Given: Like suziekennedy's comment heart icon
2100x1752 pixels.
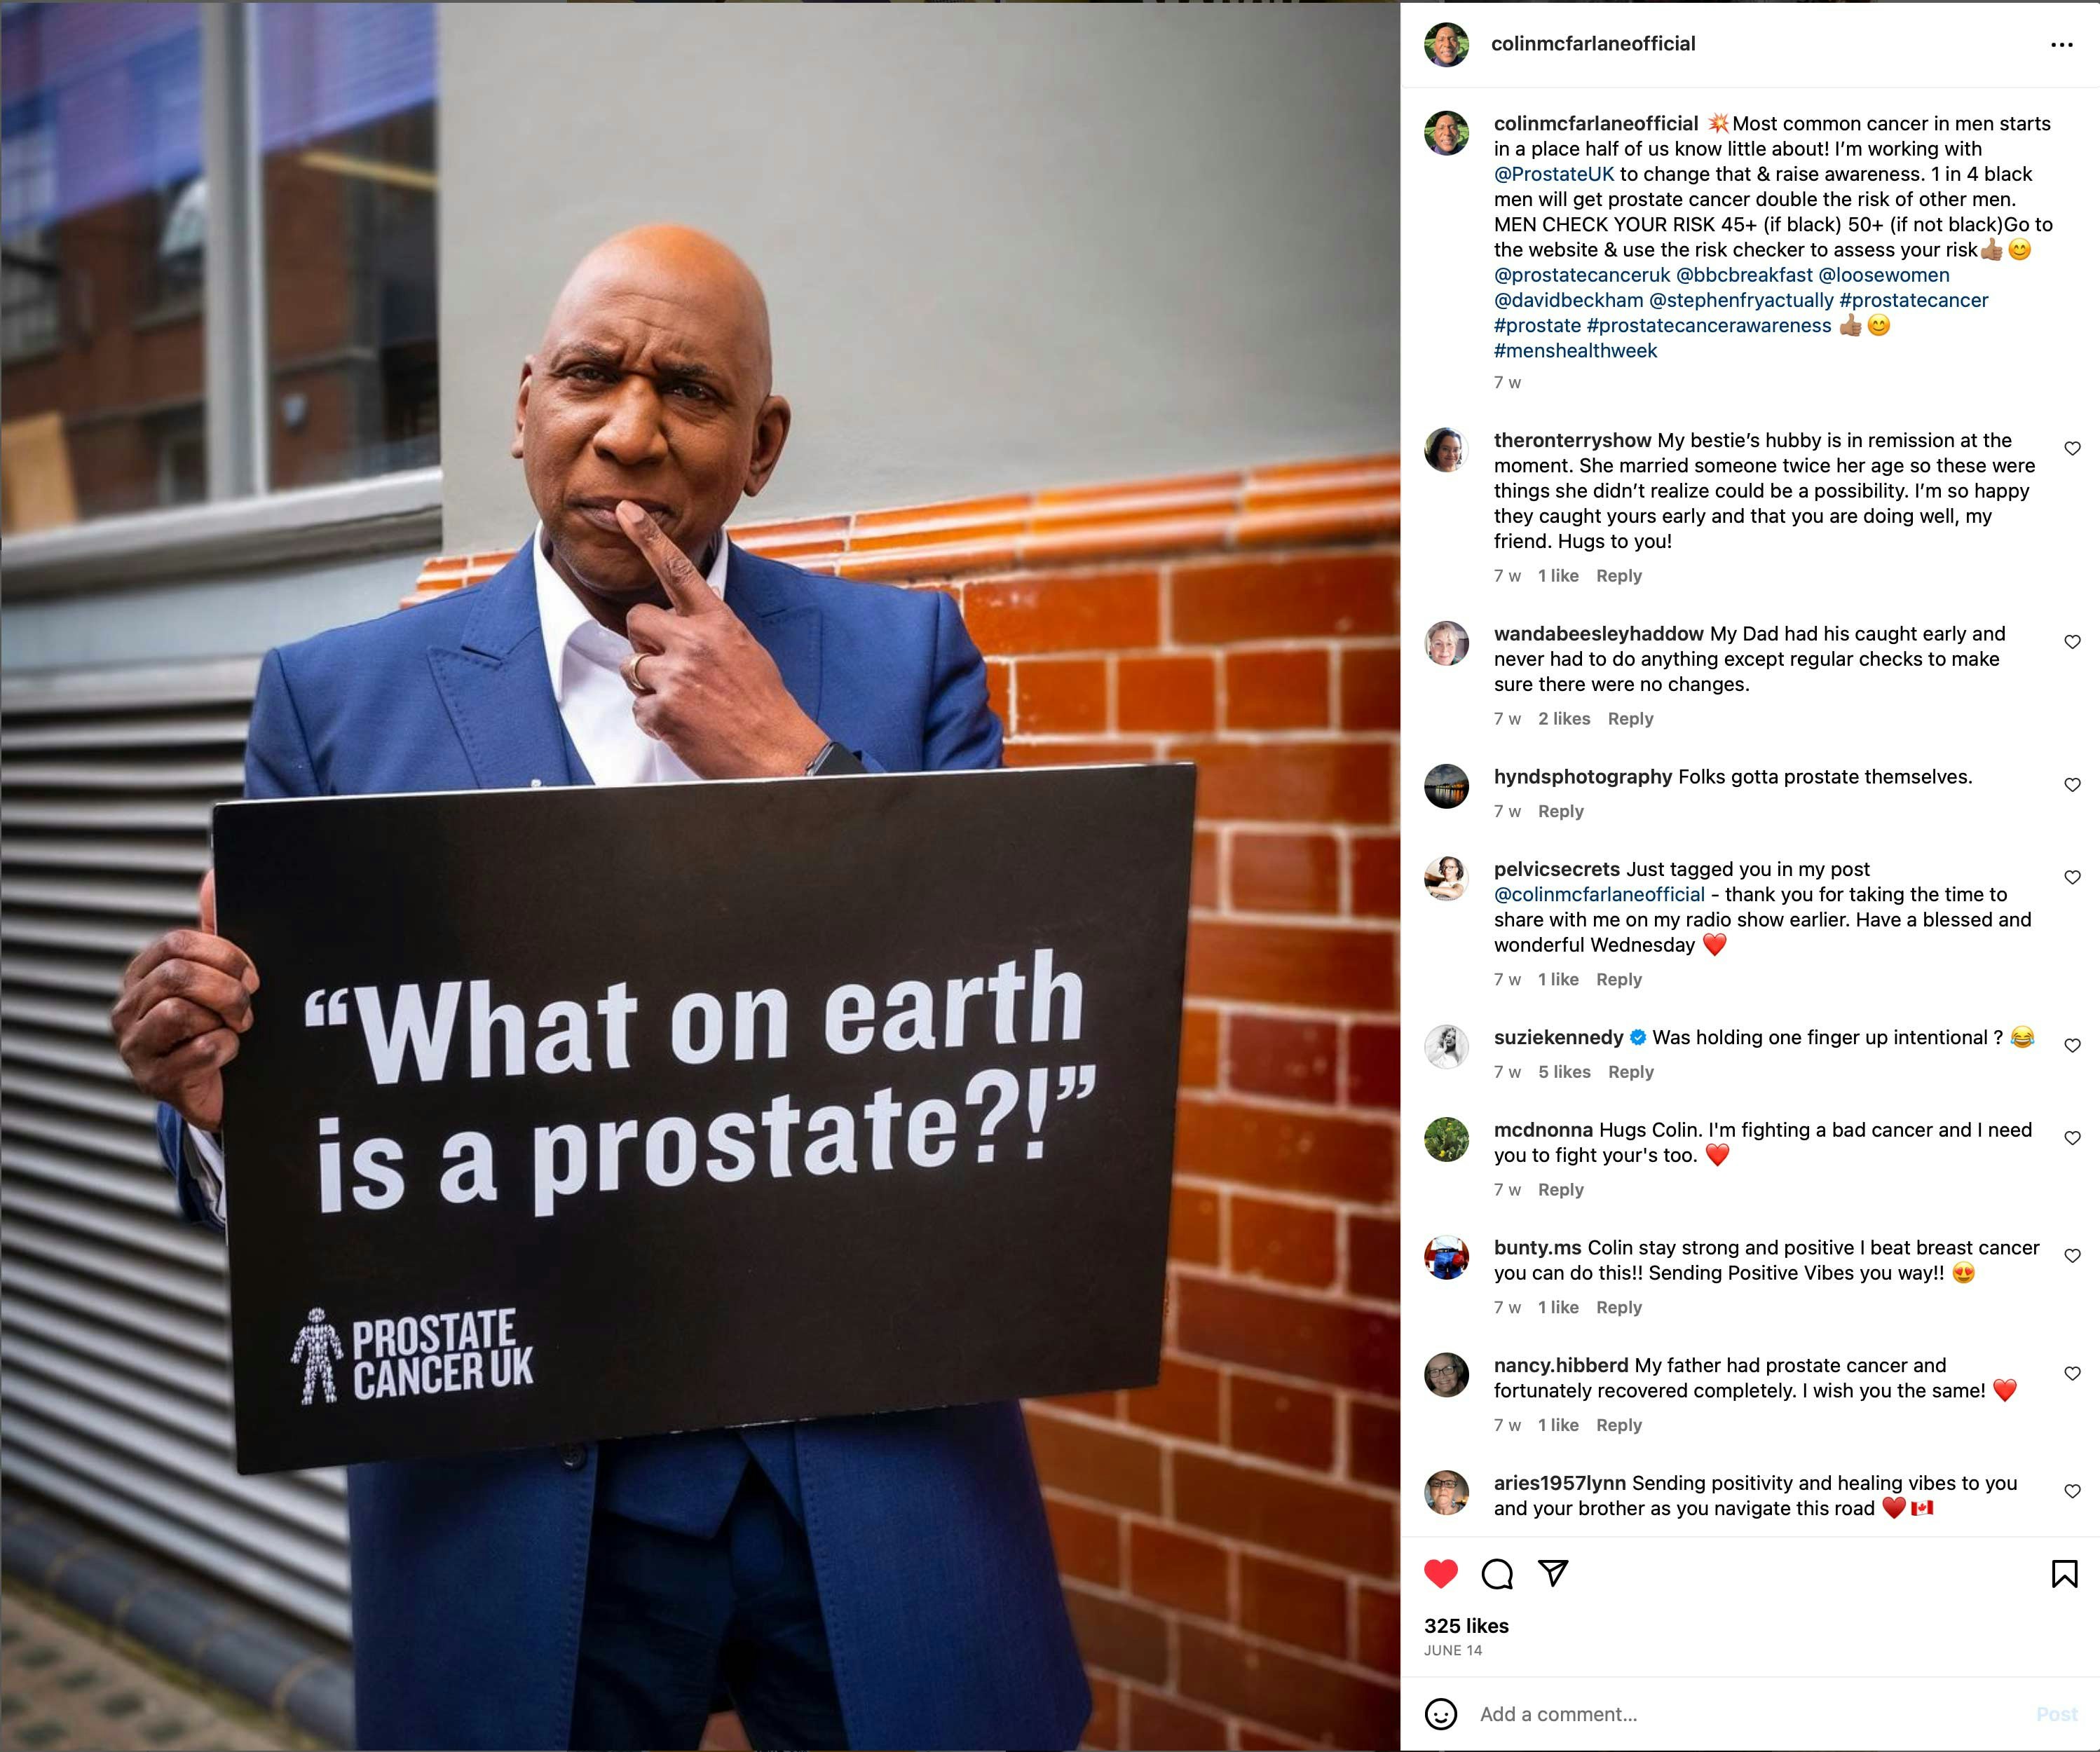Looking at the screenshot, I should [x=2072, y=1046].
